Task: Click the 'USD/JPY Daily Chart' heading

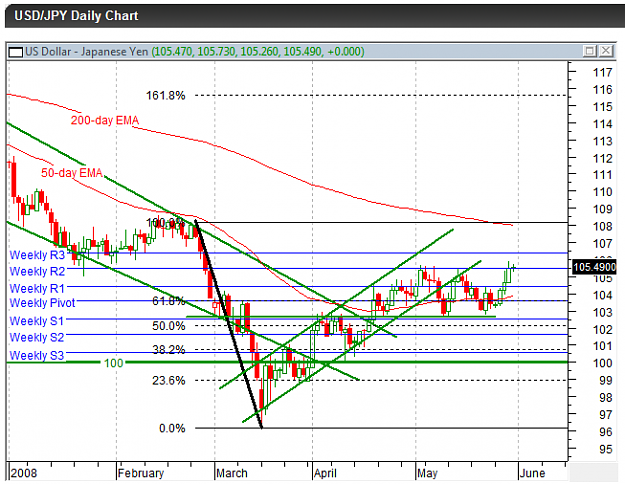Action: tap(76, 16)
